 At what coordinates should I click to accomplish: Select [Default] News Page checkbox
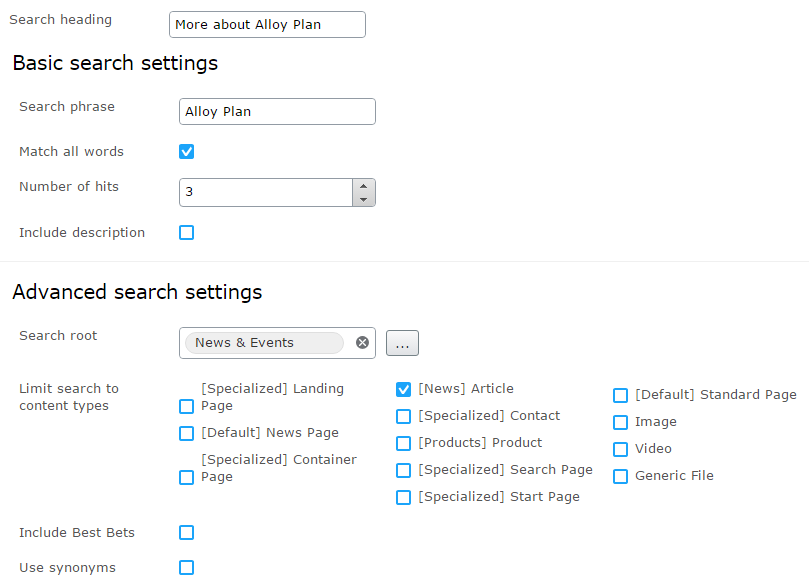186,433
